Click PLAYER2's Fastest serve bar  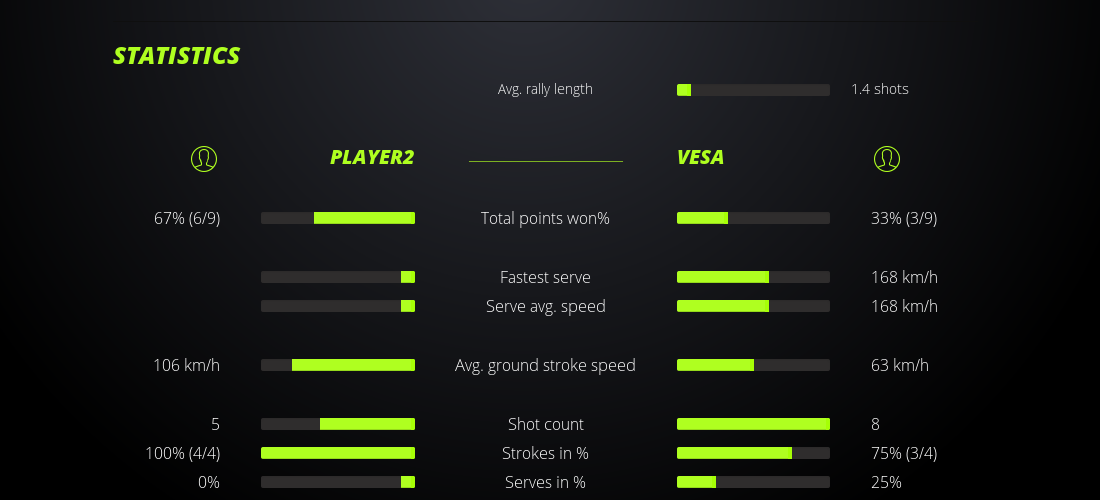(x=338, y=277)
